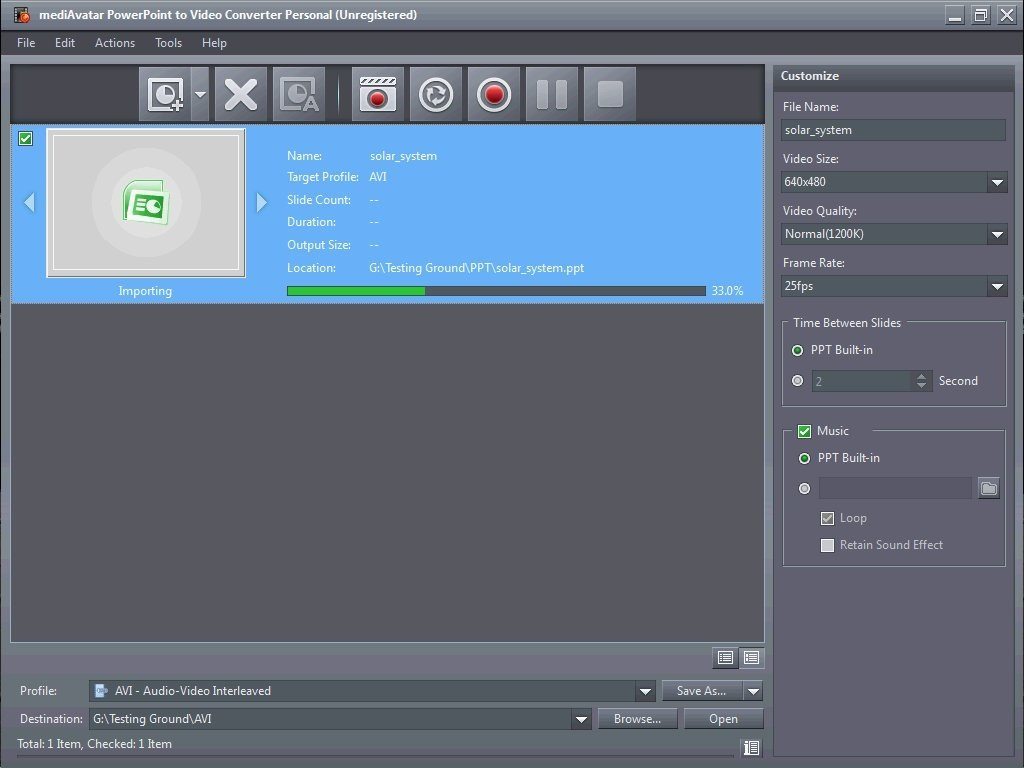Click the seconds spinner arrows
The height and width of the screenshot is (768, 1024).
[x=921, y=381]
